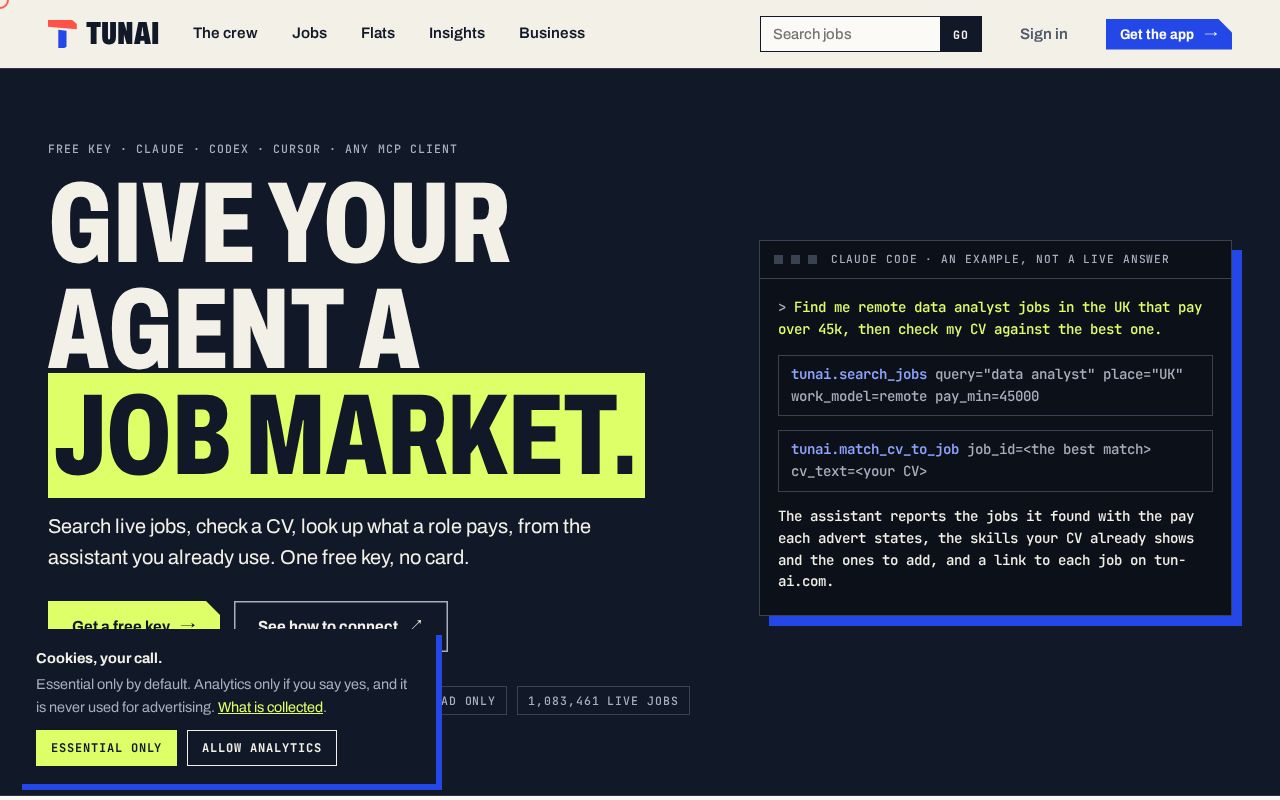The height and width of the screenshot is (800, 1280).
Task: Click the yellow prompt about data analyst jobs
Action: click(990, 318)
